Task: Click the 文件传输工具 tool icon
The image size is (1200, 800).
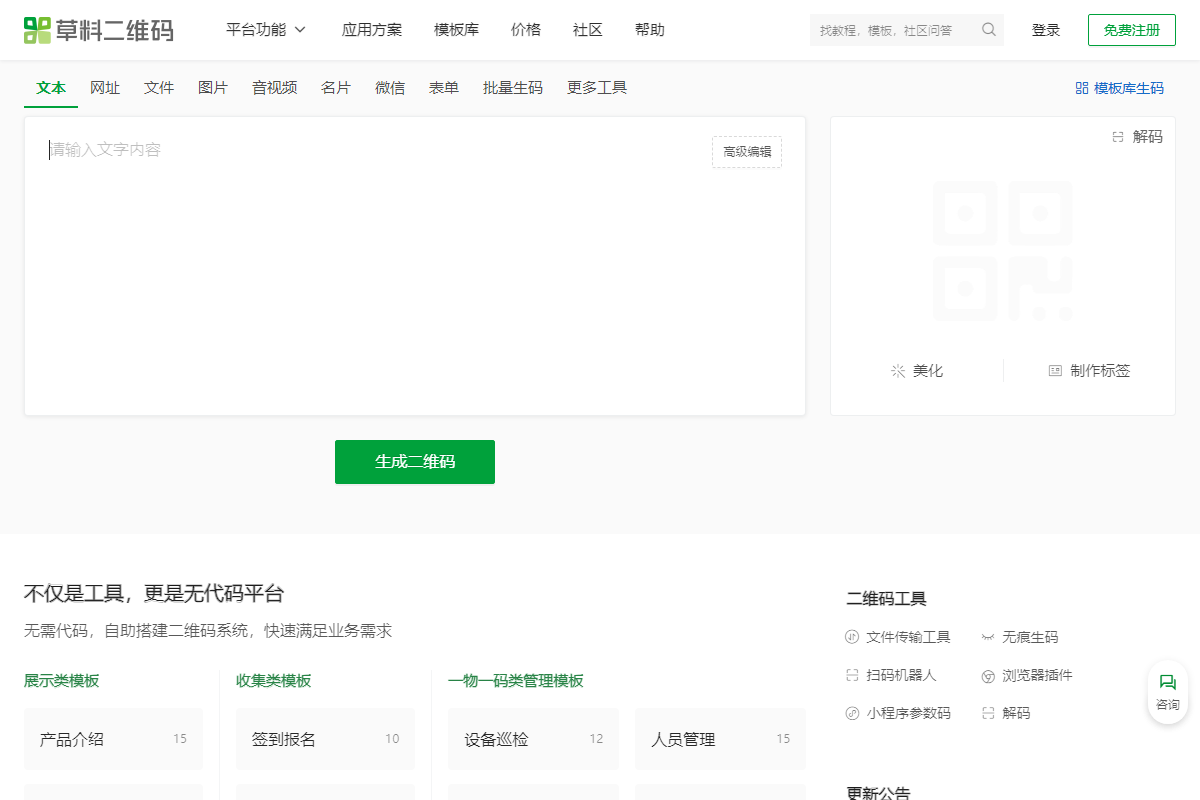Action: [850, 637]
